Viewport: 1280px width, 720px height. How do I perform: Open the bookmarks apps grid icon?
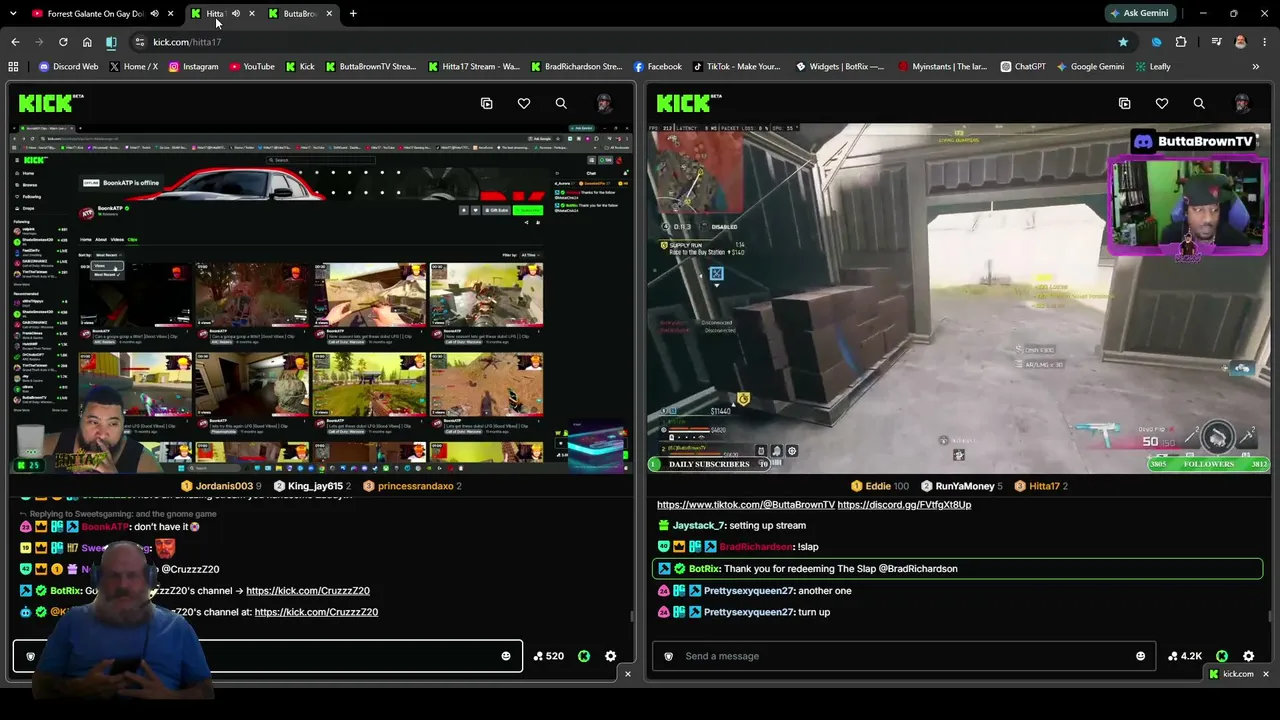tap(13, 67)
